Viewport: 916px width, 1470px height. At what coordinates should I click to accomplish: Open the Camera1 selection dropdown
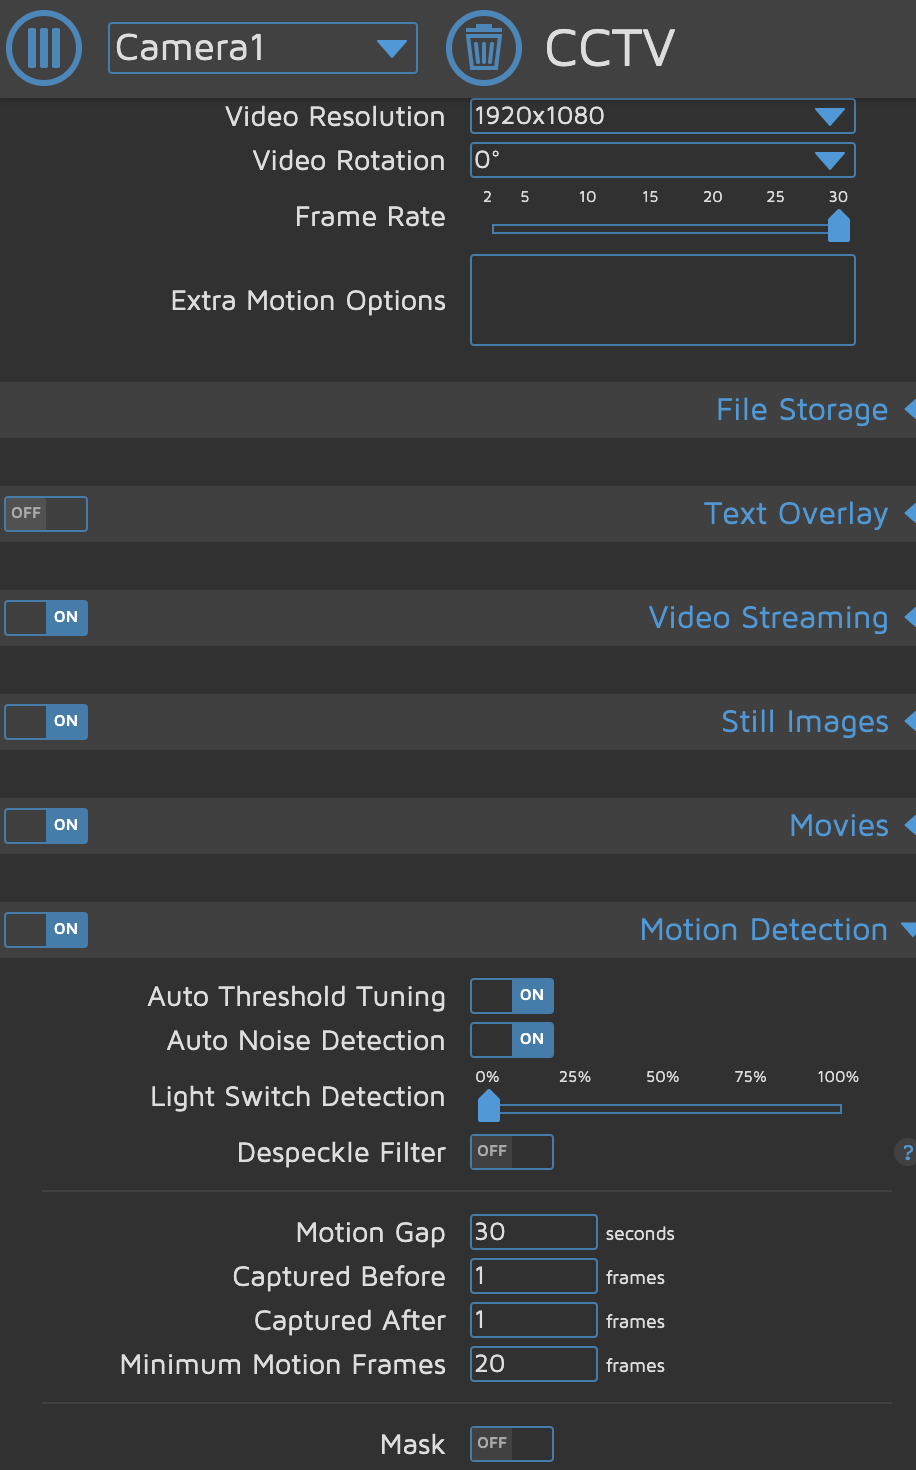263,48
